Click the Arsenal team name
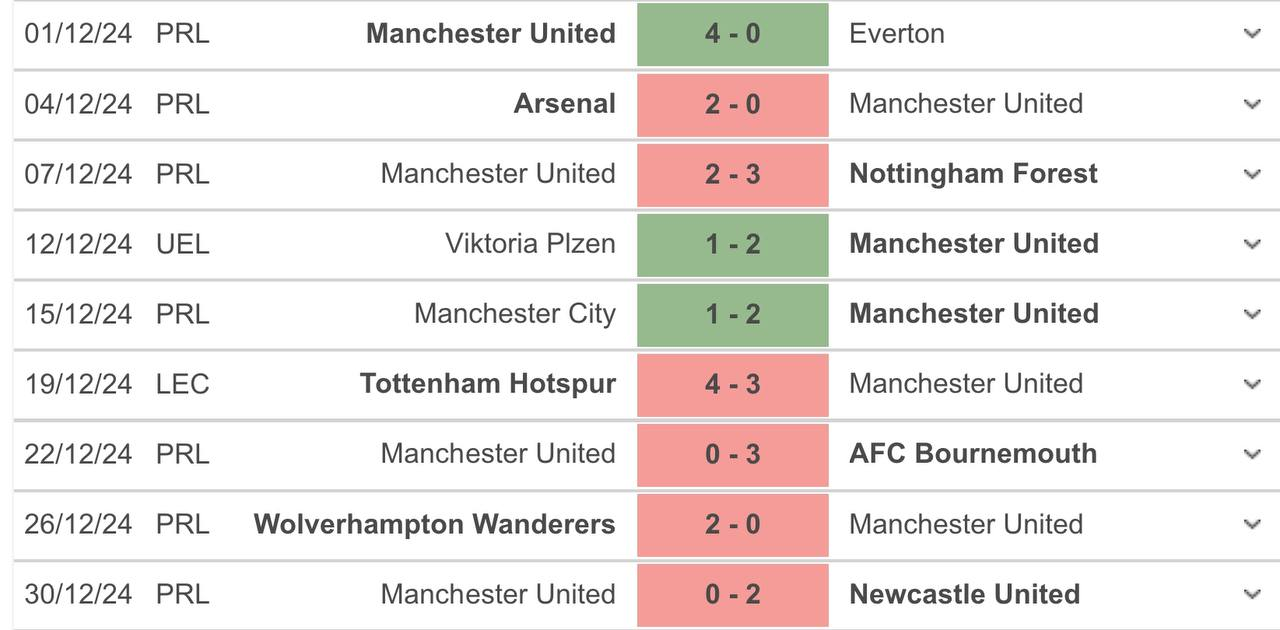The height and width of the screenshot is (630, 1280). 564,104
